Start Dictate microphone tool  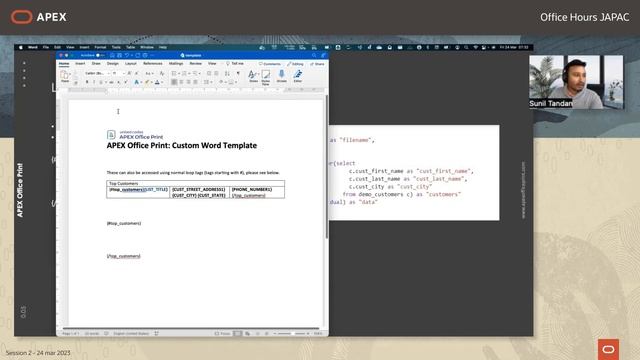click(282, 76)
